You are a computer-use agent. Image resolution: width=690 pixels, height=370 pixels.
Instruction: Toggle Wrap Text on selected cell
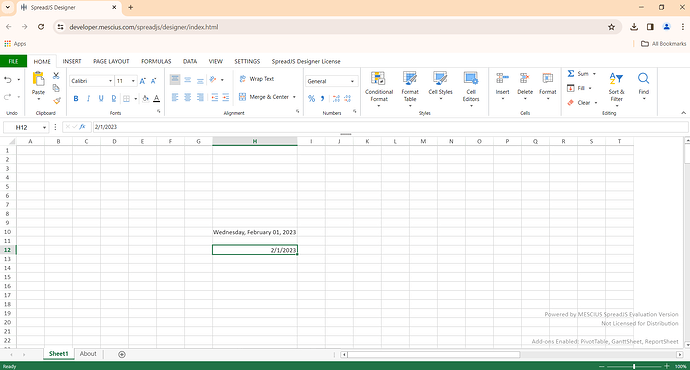[257, 79]
